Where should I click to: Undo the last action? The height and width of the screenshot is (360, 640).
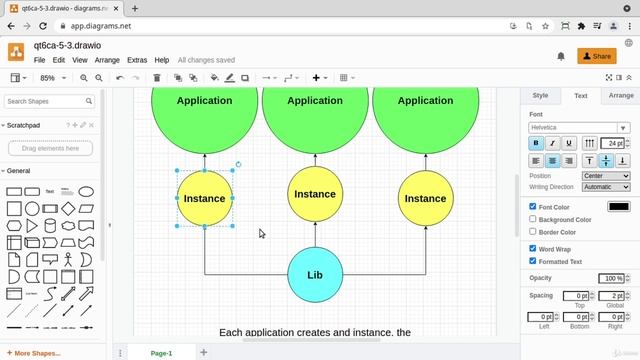coord(120,78)
